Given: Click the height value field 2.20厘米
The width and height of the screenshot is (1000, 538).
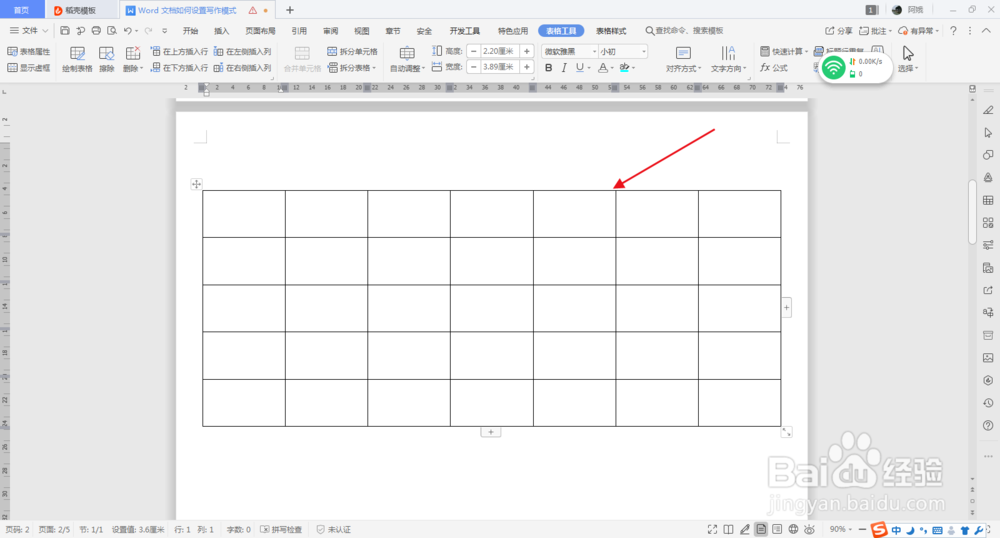Looking at the screenshot, I should pyautogui.click(x=500, y=51).
